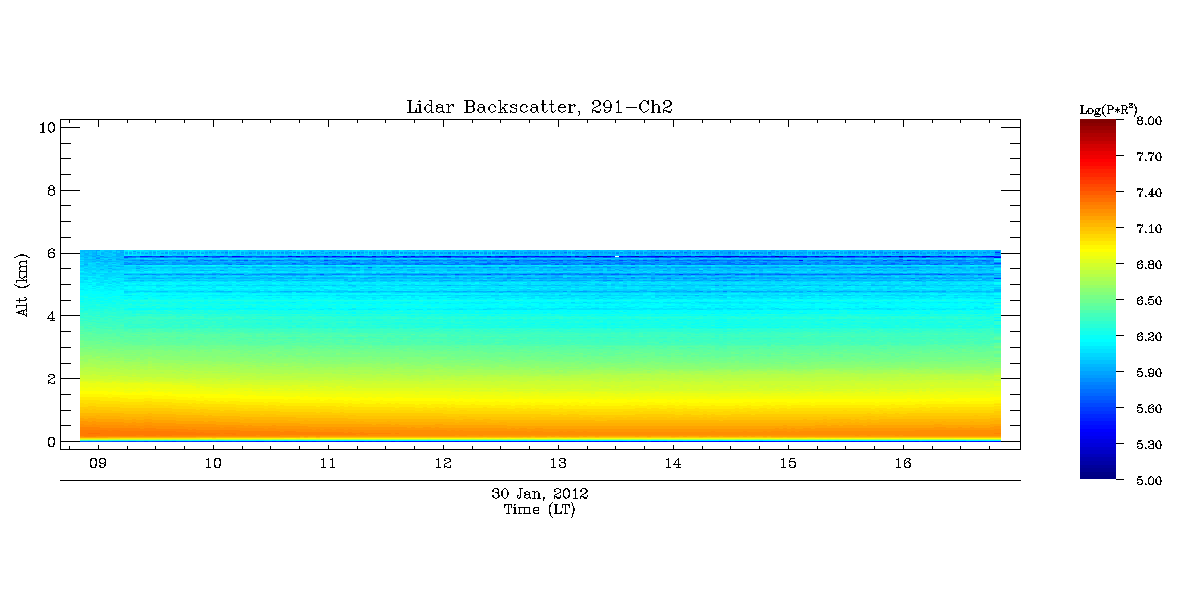This screenshot has width=1200, height=600.
Task: Click the altitude tick label '8'
Action: [x=49, y=190]
